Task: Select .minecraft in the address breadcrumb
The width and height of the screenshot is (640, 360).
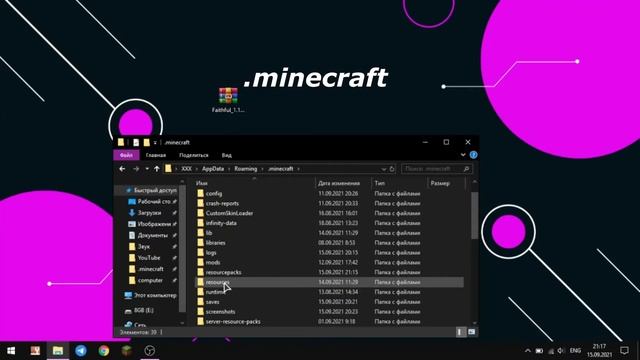Action: pyautogui.click(x=280, y=169)
